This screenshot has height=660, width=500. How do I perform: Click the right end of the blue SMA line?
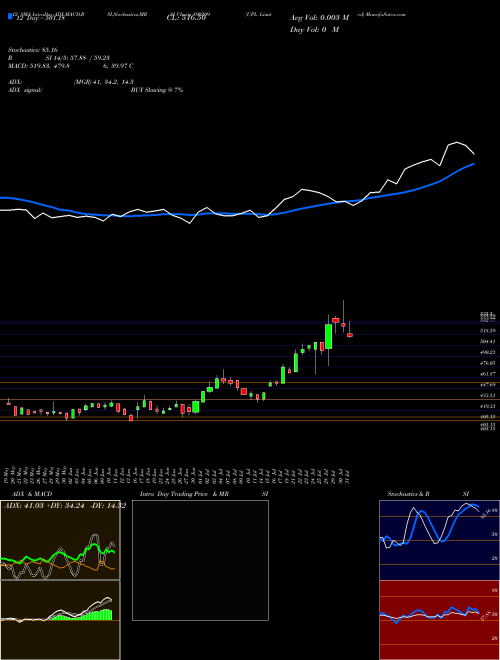[474, 163]
